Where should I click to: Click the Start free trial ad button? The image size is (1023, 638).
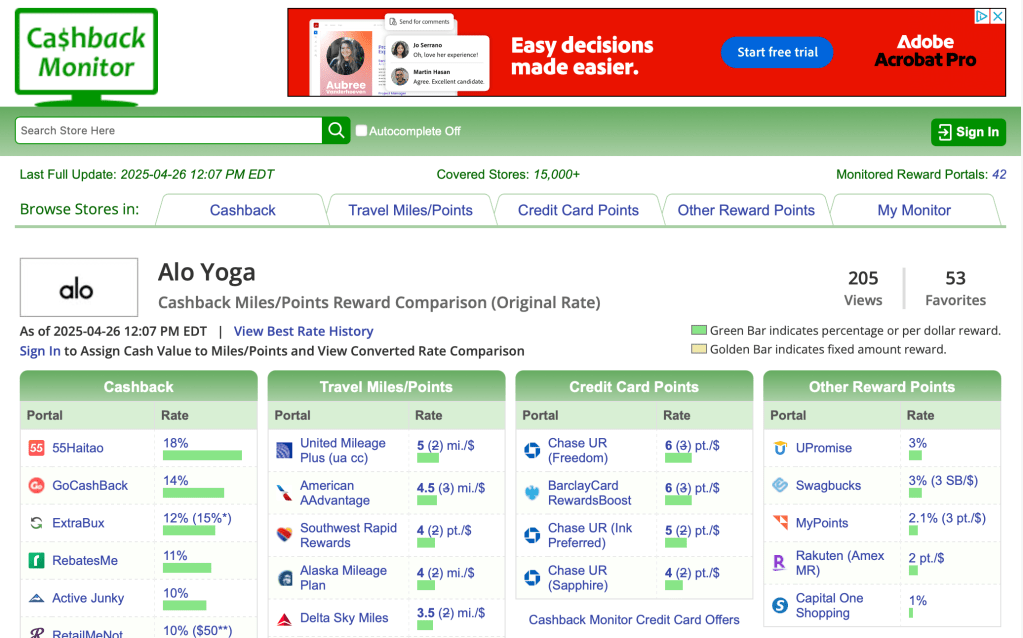[777, 53]
